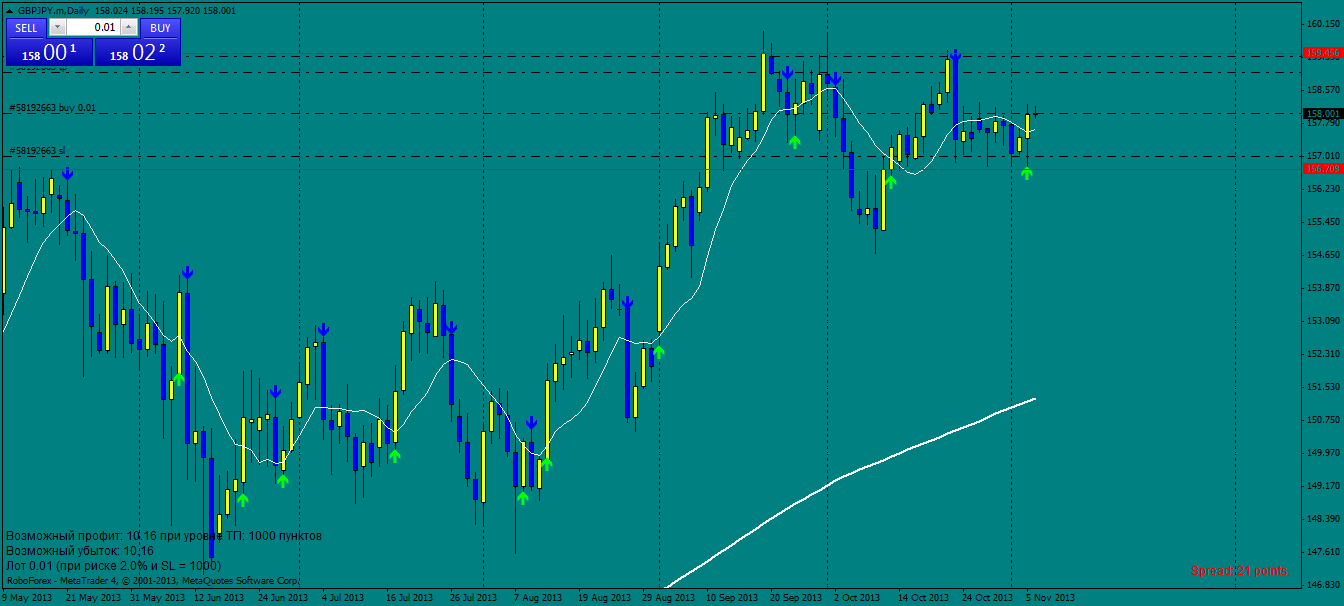Click the GBPJPY.m,Daily chart title
Viewport: 1344px width, 606px height.
pyautogui.click(x=53, y=10)
